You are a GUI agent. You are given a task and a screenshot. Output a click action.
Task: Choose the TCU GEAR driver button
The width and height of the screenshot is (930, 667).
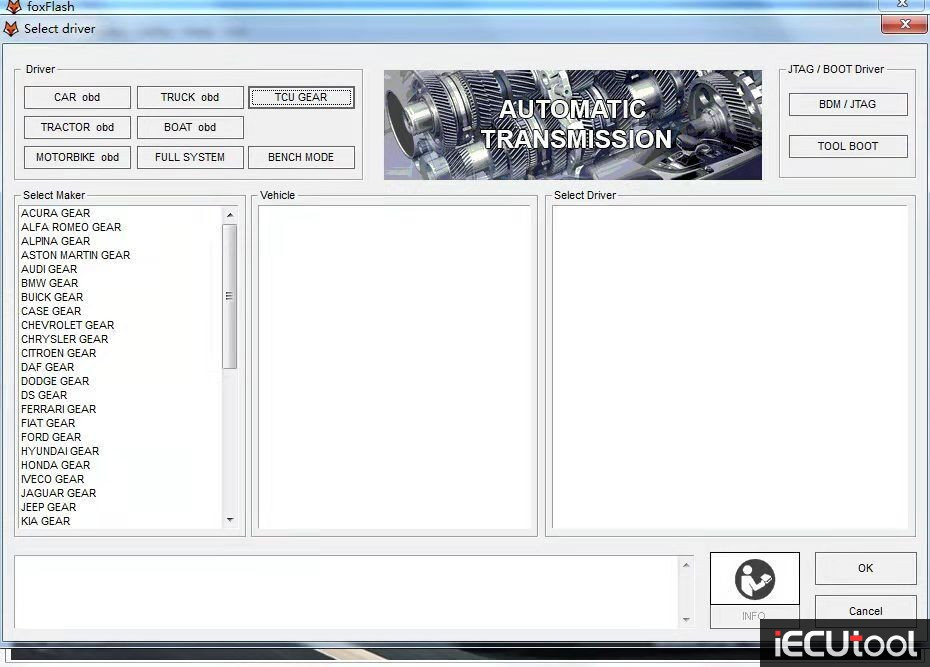(301, 97)
